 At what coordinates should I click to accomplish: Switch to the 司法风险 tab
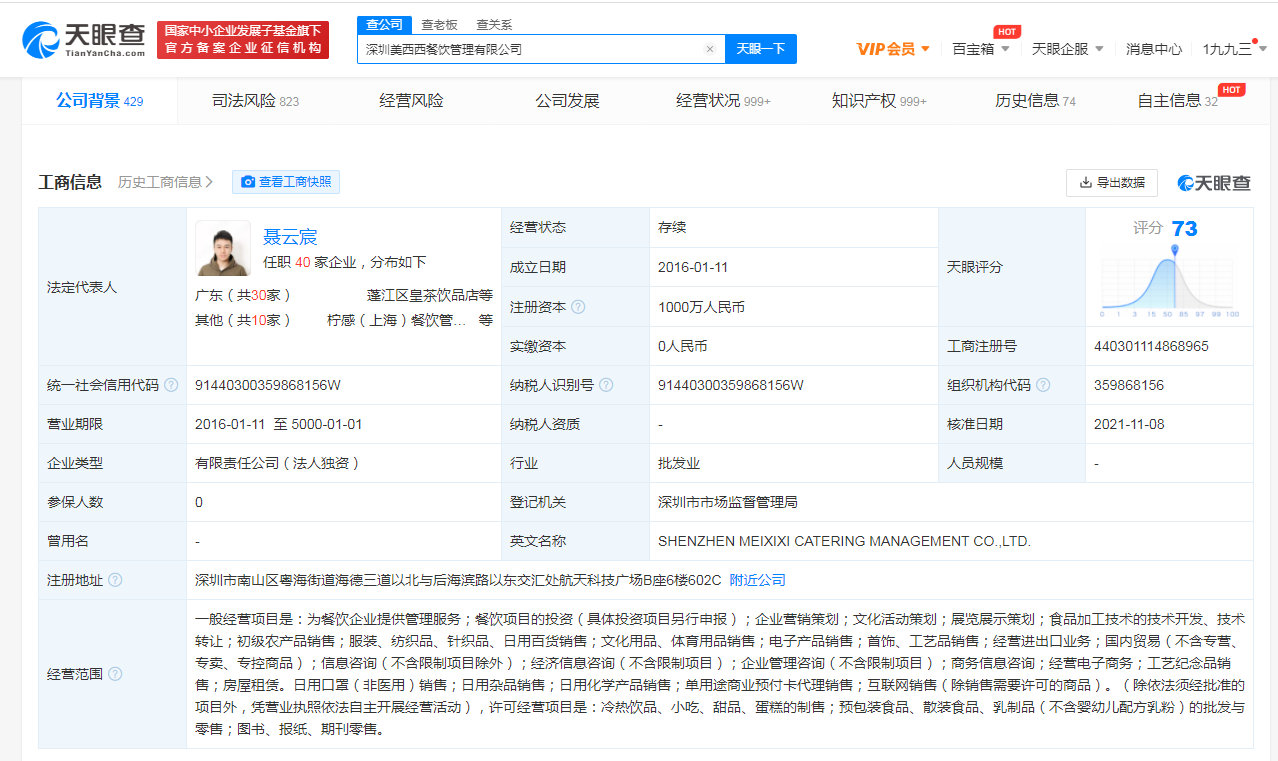[x=255, y=101]
